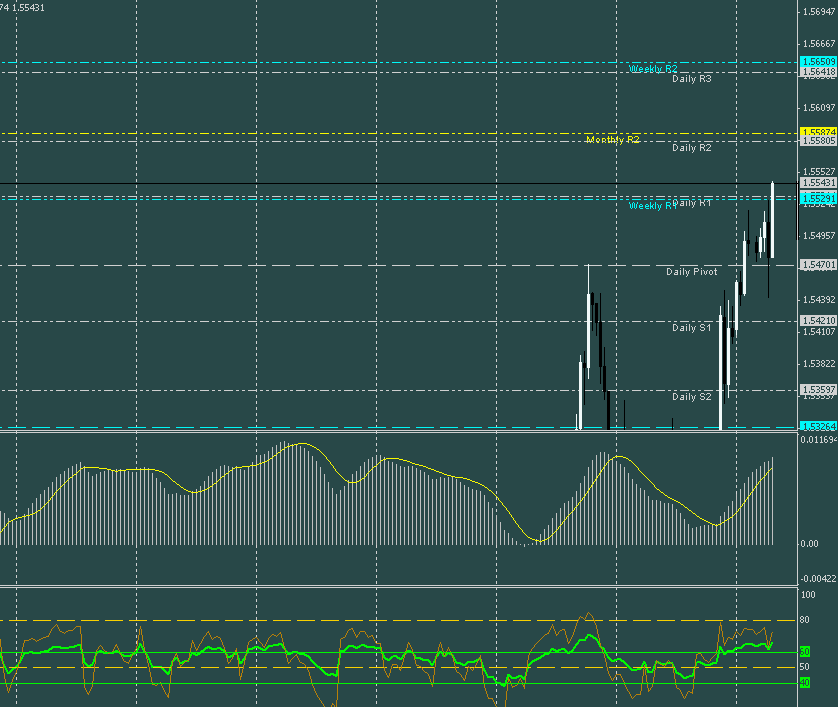This screenshot has height=707, width=838.
Task: Click the 0.00 oscillator scale value
Action: point(809,544)
